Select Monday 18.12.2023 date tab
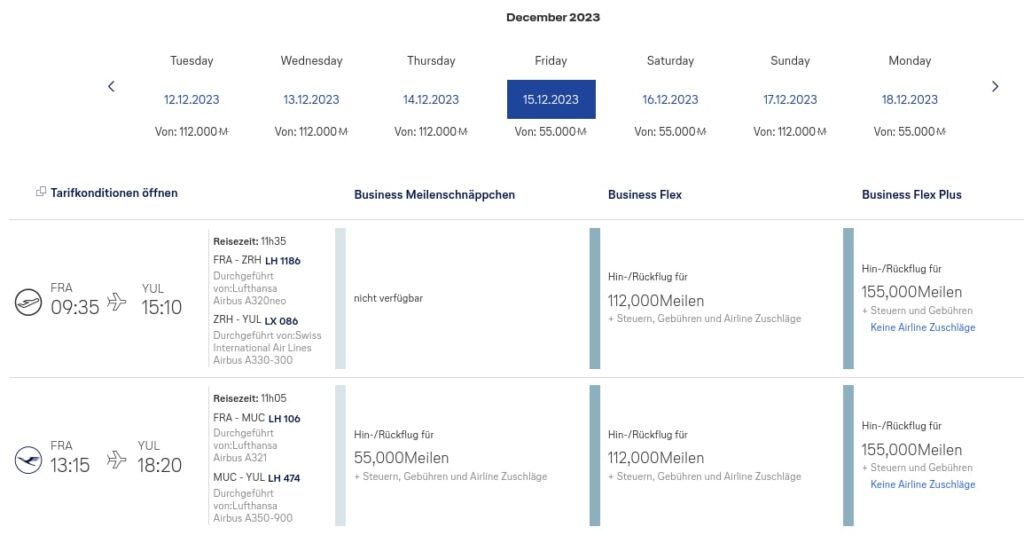This screenshot has width=1024, height=535. [x=910, y=99]
